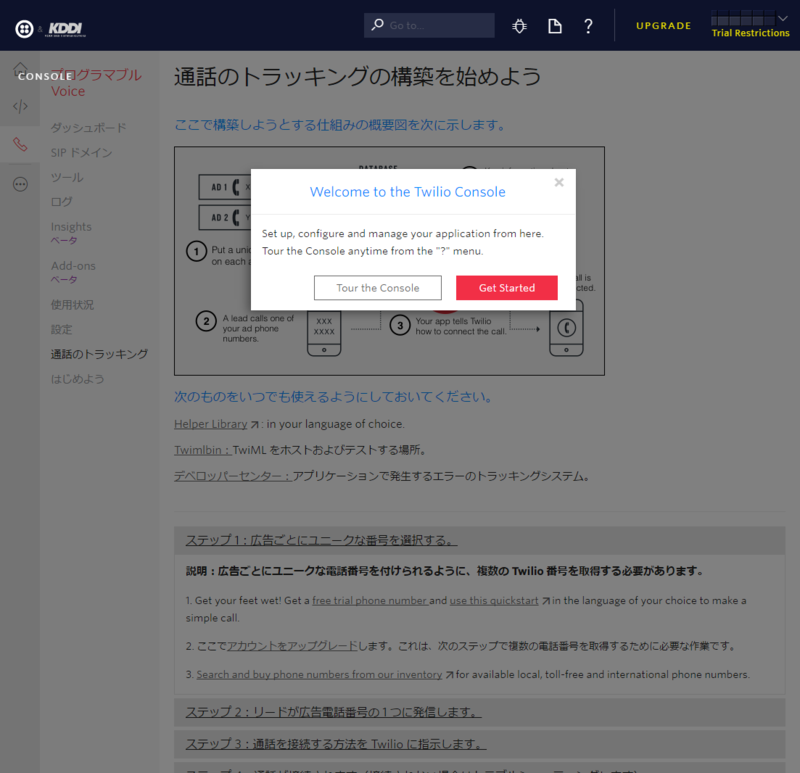Click the Get Started button

[507, 288]
